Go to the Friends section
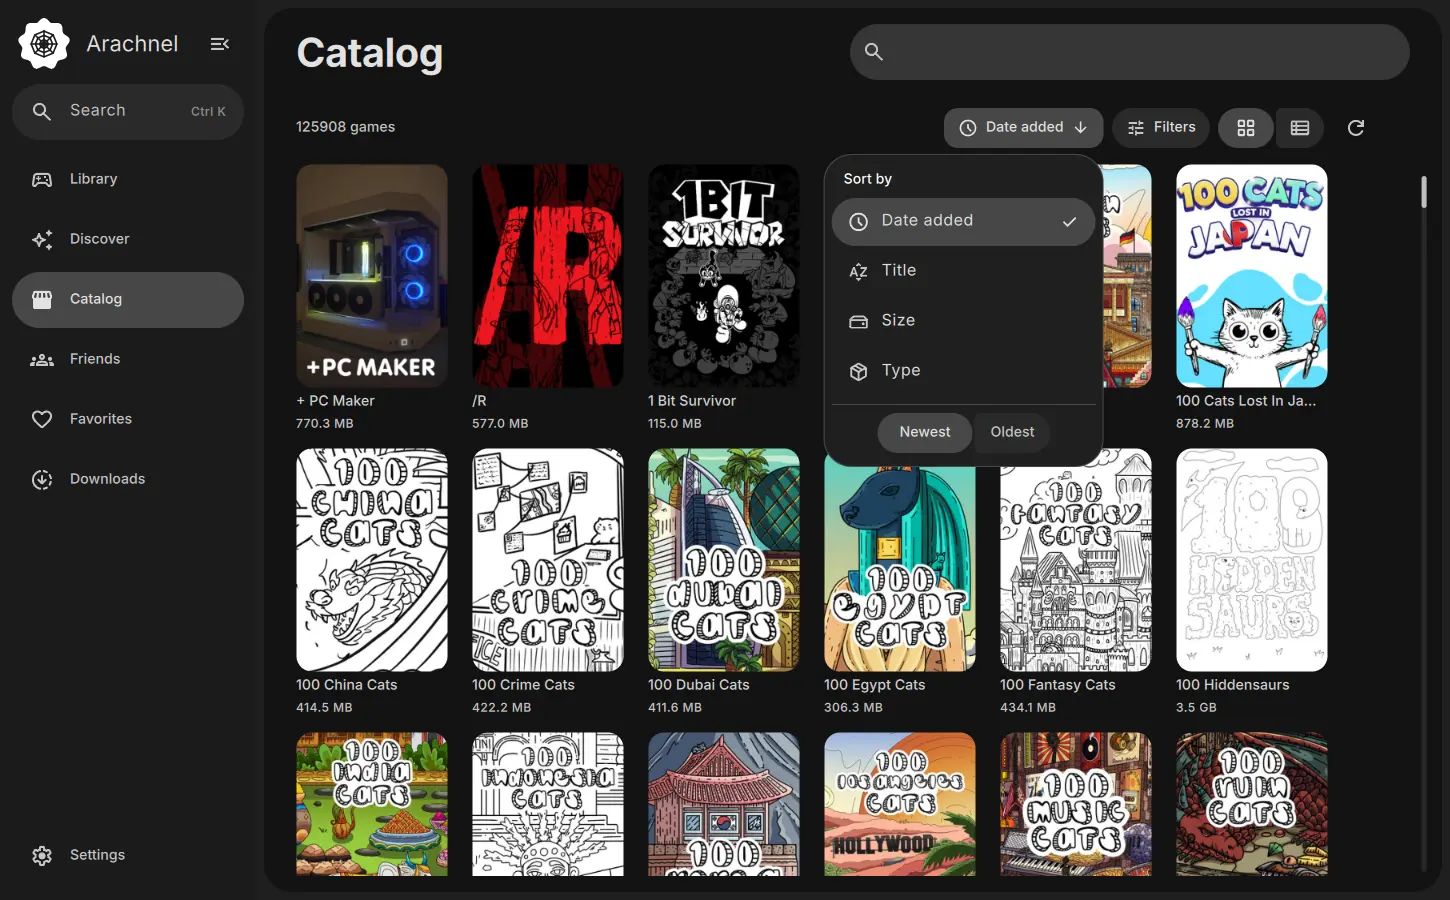This screenshot has height=900, width=1450. click(x=128, y=359)
